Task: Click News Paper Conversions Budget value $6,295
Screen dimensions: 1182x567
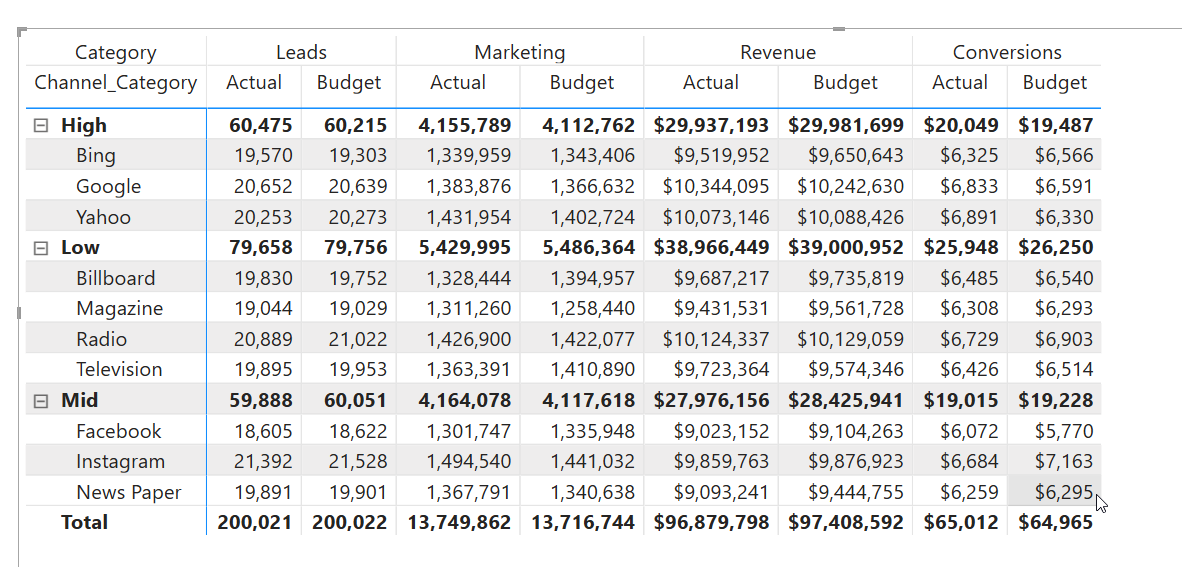Action: (1064, 492)
